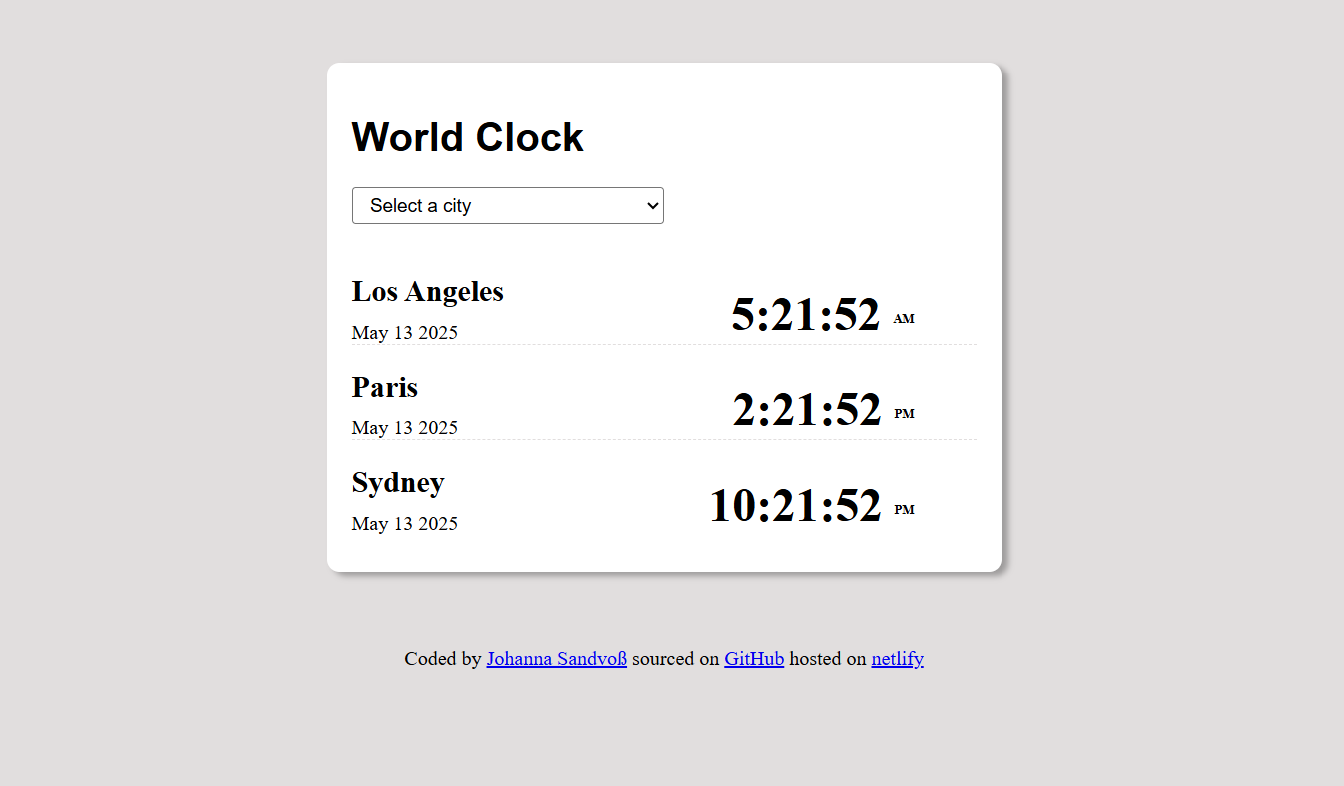Click the Paris time 2:21:52
The width and height of the screenshot is (1344, 786).
point(806,409)
